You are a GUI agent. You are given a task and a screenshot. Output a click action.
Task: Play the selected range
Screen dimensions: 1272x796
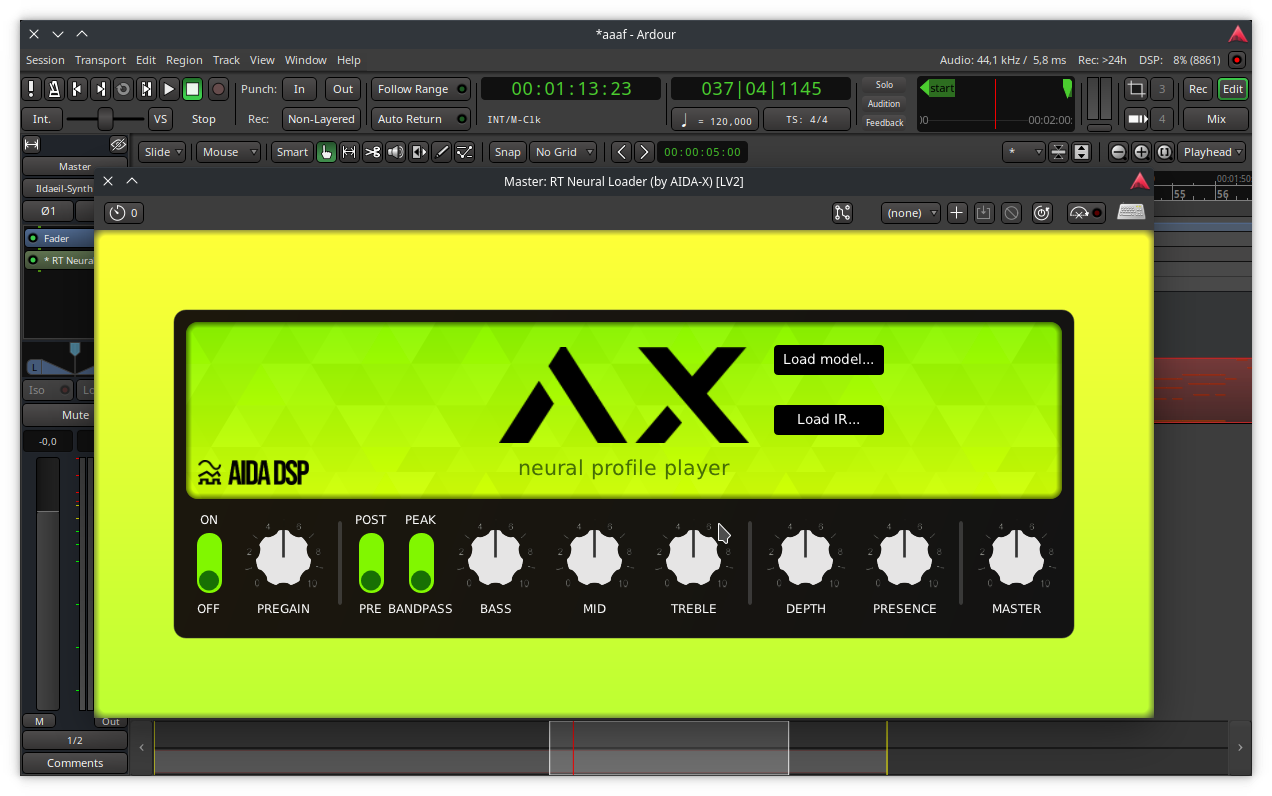[146, 89]
